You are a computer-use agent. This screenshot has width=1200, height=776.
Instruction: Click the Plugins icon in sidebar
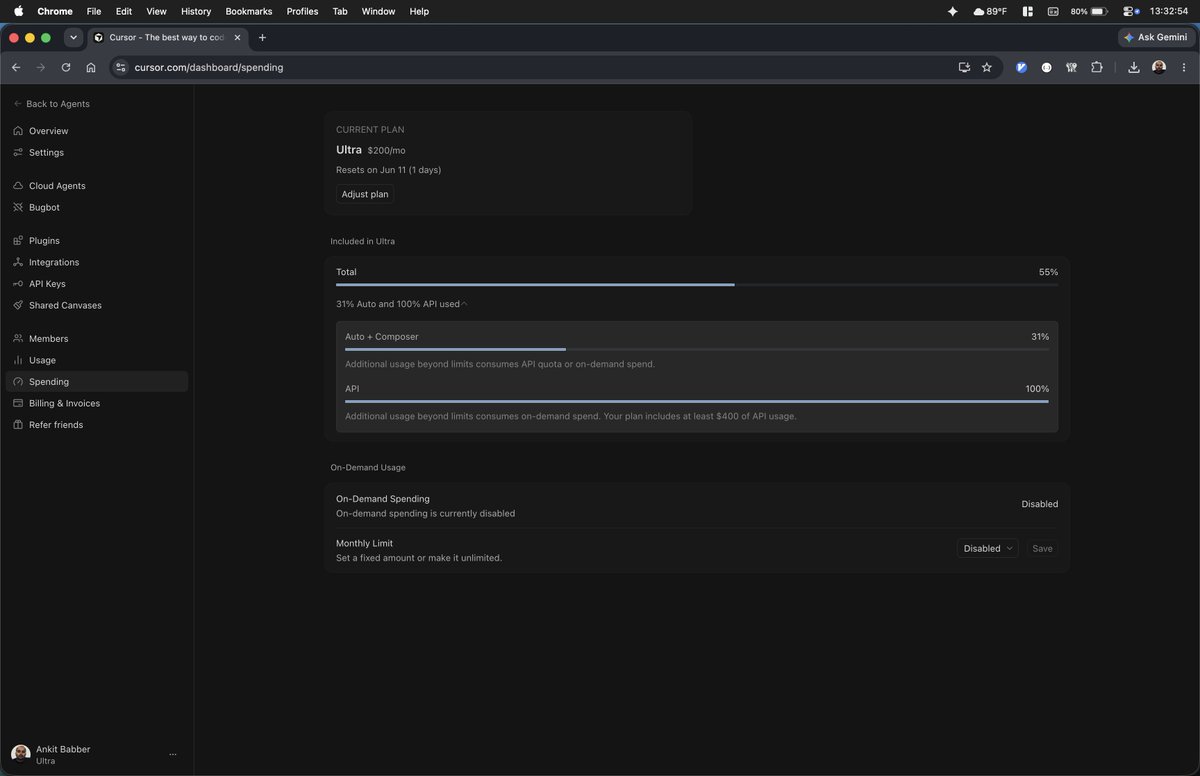[x=18, y=241]
